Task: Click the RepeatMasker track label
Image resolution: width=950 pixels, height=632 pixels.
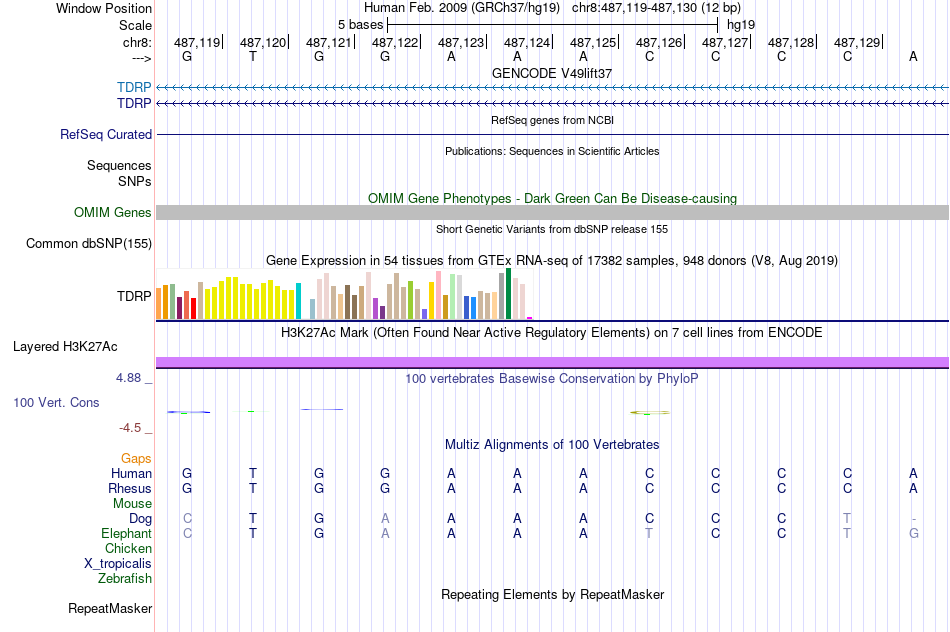Action: 110,608
